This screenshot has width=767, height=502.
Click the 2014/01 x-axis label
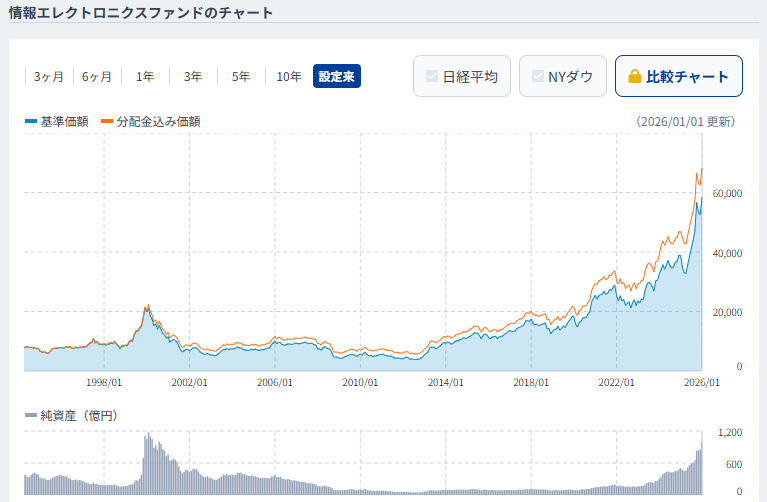click(x=445, y=382)
